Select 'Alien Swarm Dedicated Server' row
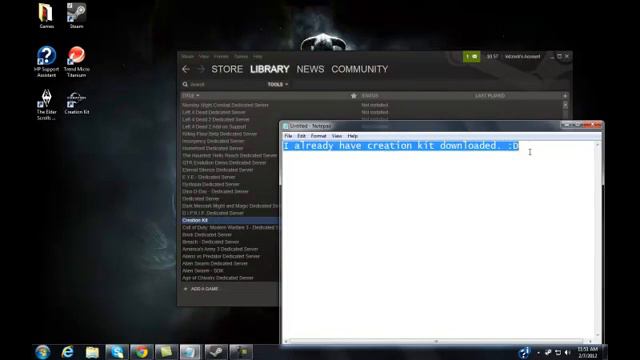 point(230,263)
